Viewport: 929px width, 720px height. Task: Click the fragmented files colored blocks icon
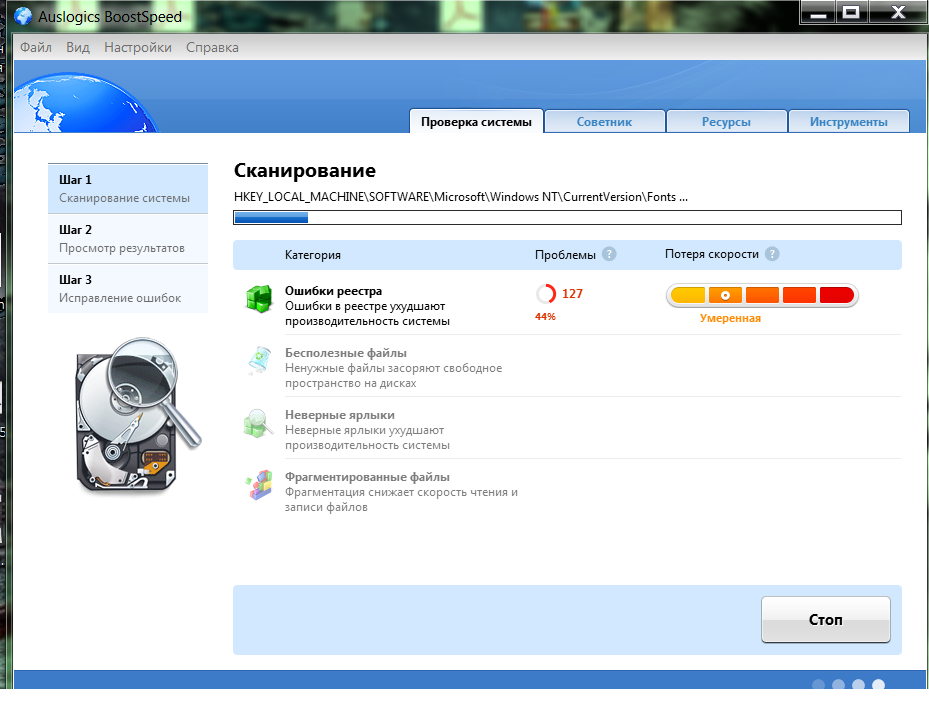pos(259,485)
